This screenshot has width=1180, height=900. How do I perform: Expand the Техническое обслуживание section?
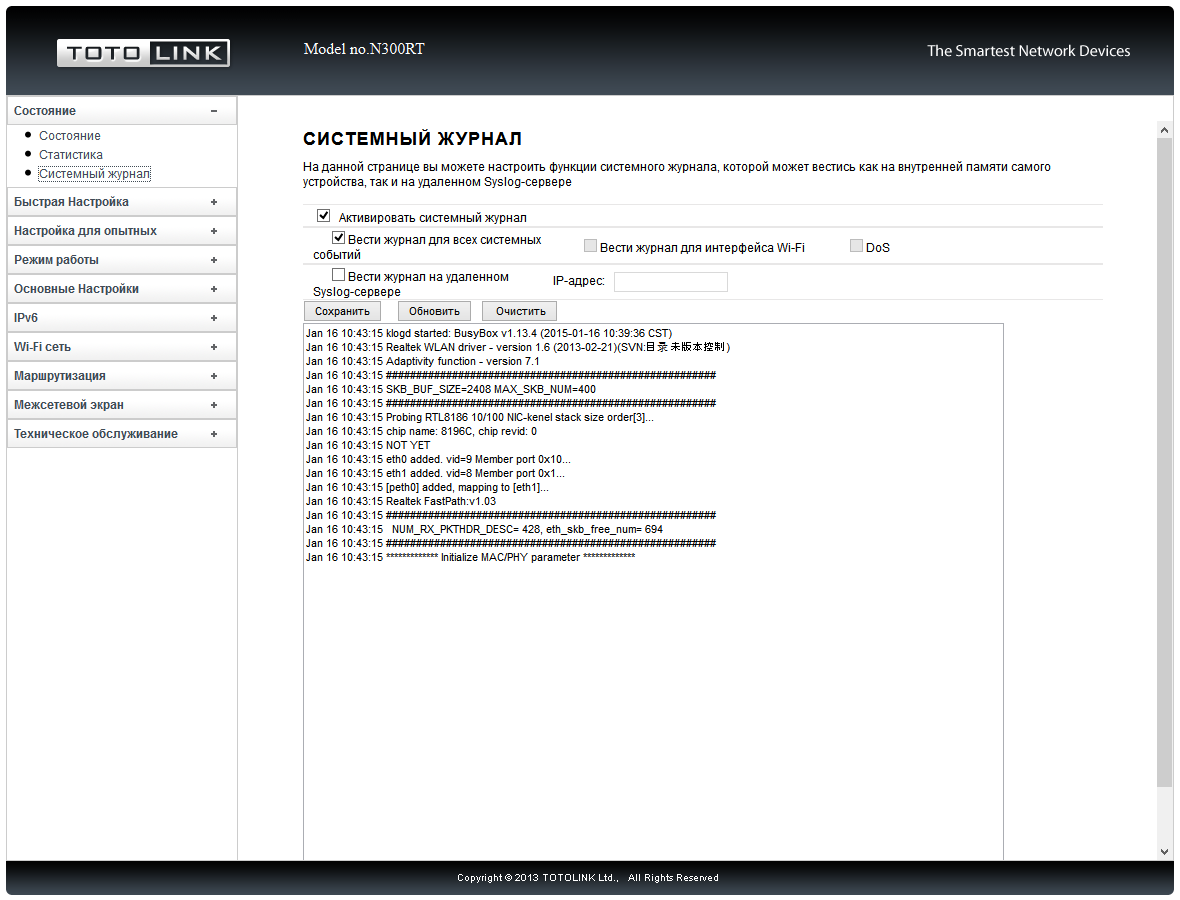[x=122, y=433]
